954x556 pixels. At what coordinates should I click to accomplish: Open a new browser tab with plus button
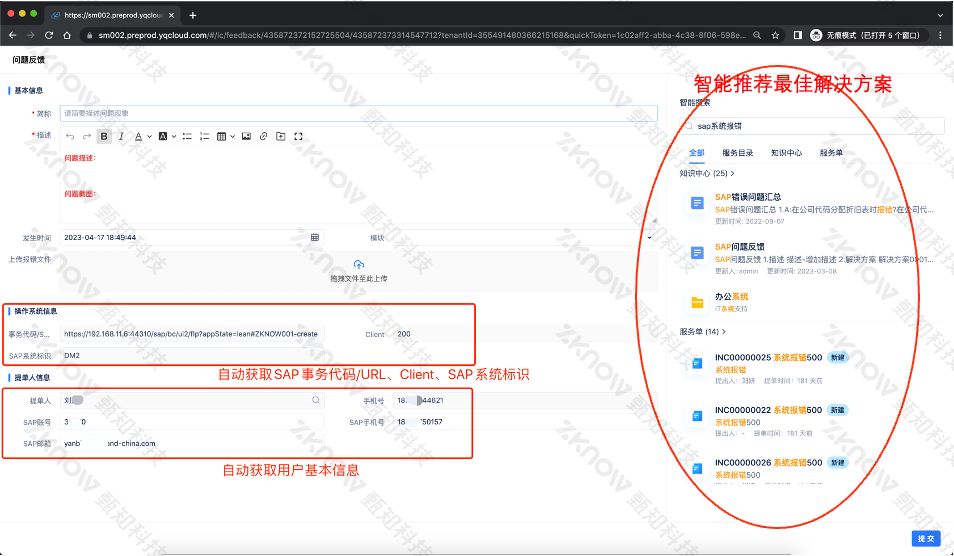(x=193, y=15)
